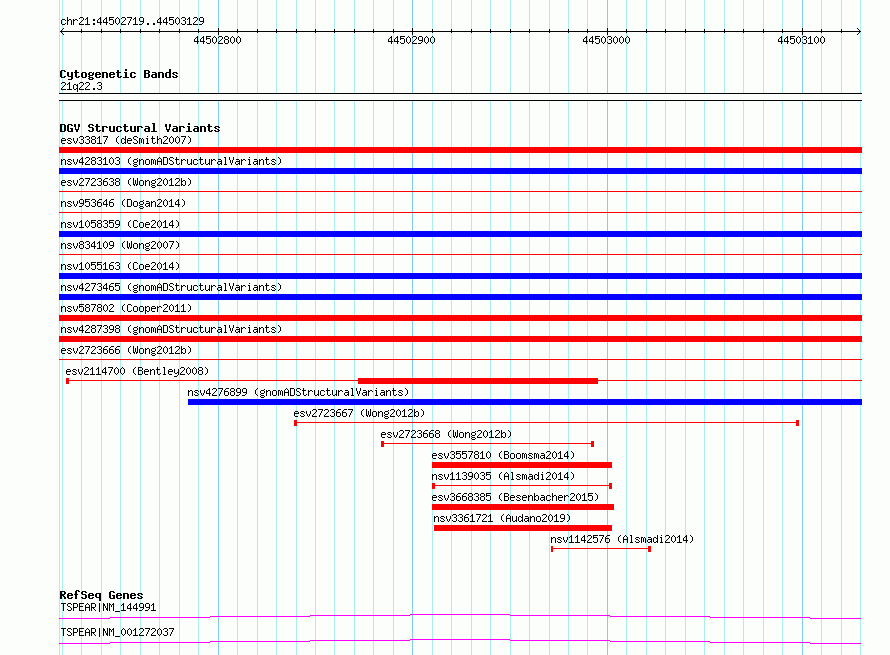Click right arrow end of the ruler
Viewport: 890px width, 655px height.
pos(859,32)
